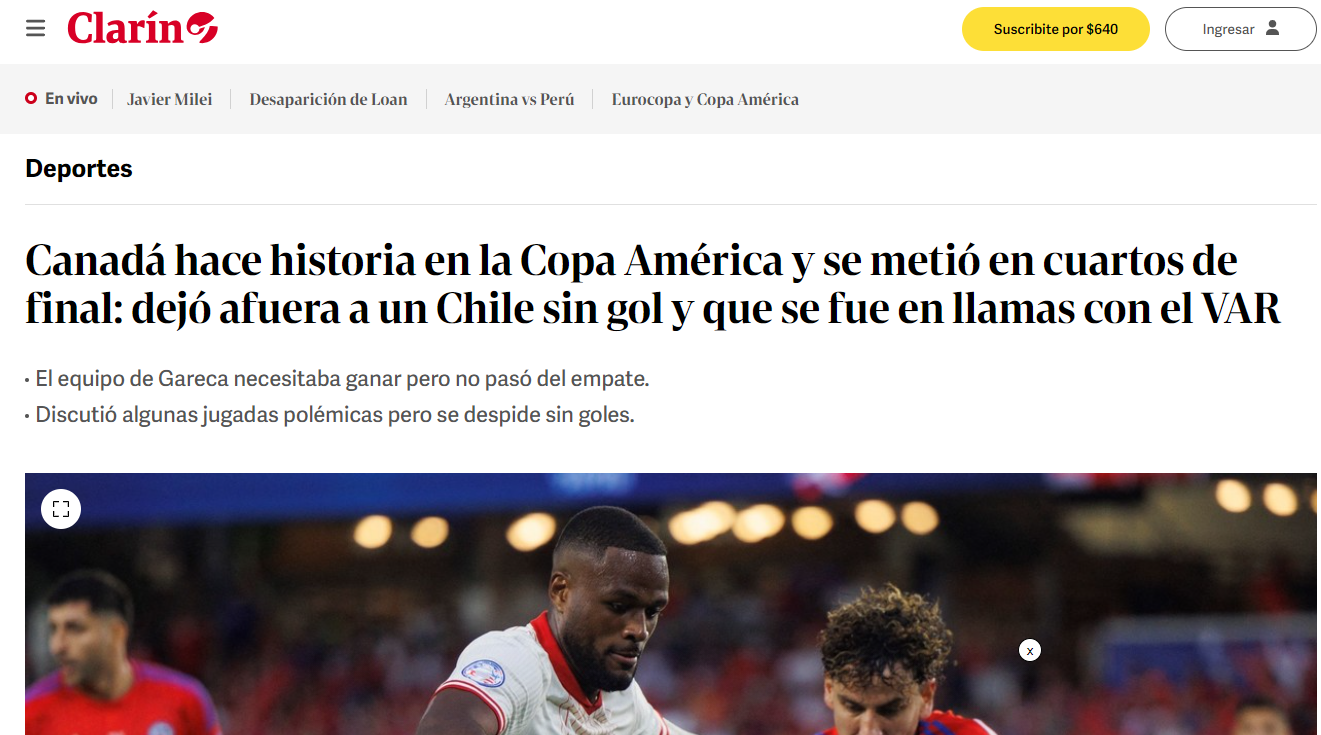The image size is (1321, 735).
Task: Sign in with the Ingresar button
Action: 1240,29
